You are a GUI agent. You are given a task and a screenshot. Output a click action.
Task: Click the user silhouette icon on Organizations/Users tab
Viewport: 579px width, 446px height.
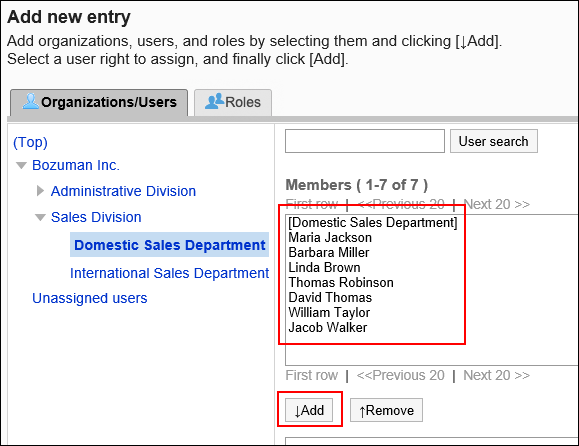[x=31, y=101]
